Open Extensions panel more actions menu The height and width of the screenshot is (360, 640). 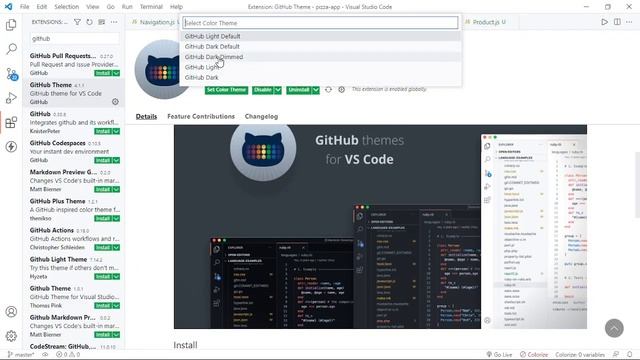114,22
